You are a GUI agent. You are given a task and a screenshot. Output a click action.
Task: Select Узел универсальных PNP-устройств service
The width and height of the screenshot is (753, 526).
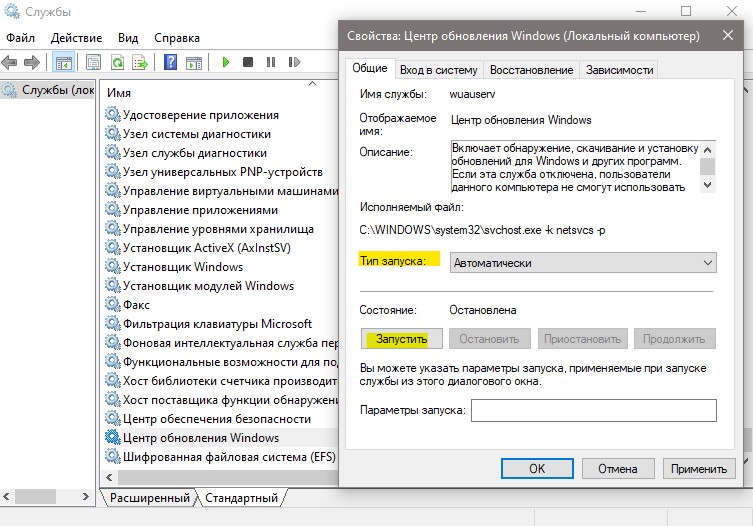pos(221,171)
